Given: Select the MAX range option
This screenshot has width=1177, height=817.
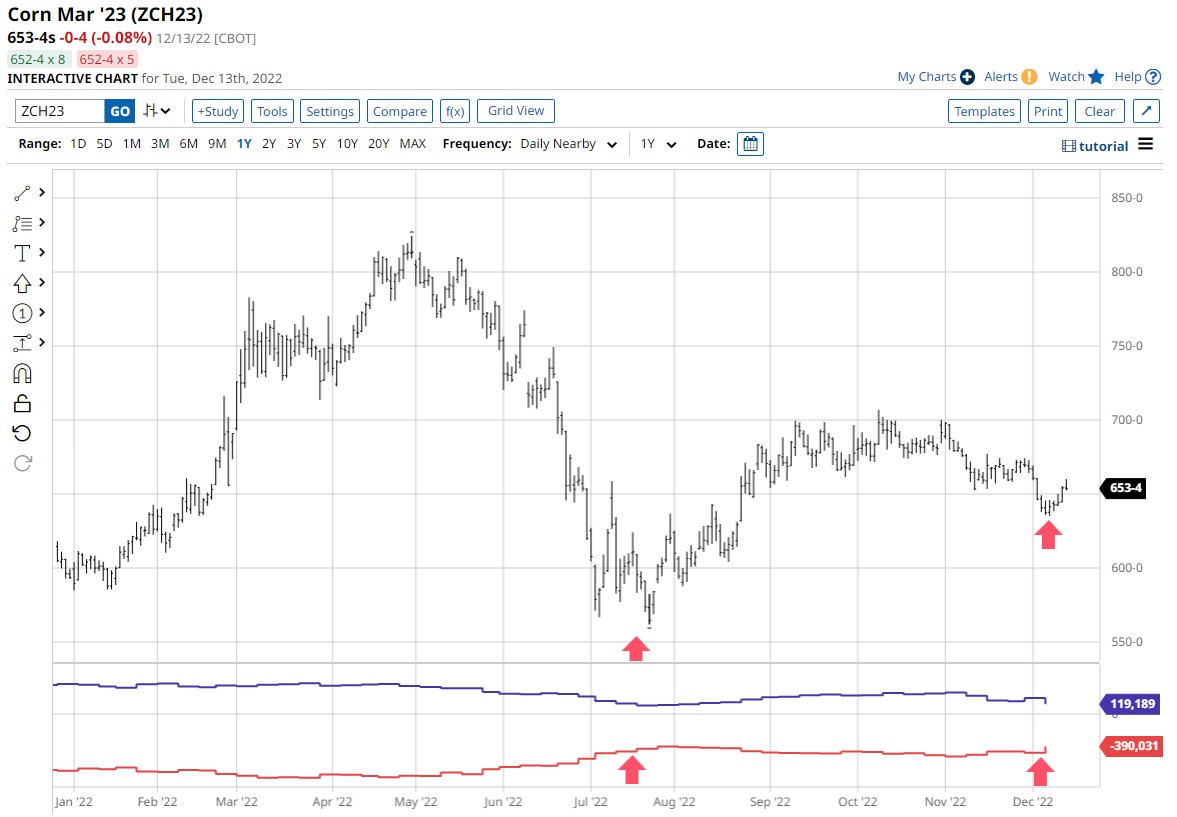Looking at the screenshot, I should coord(413,143).
